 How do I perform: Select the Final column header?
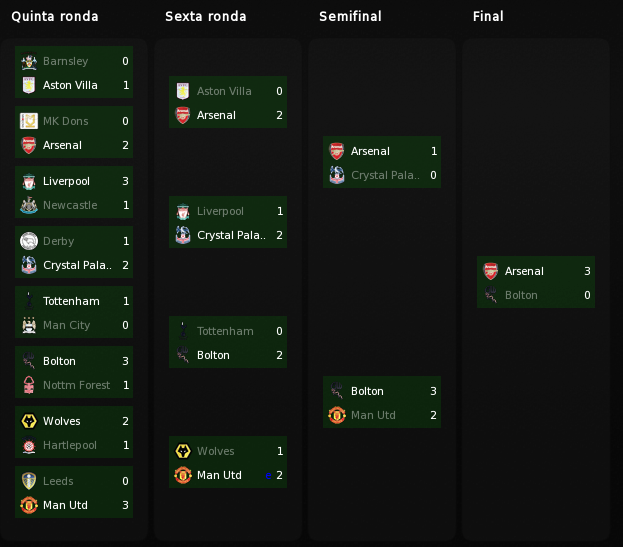pyautogui.click(x=488, y=16)
